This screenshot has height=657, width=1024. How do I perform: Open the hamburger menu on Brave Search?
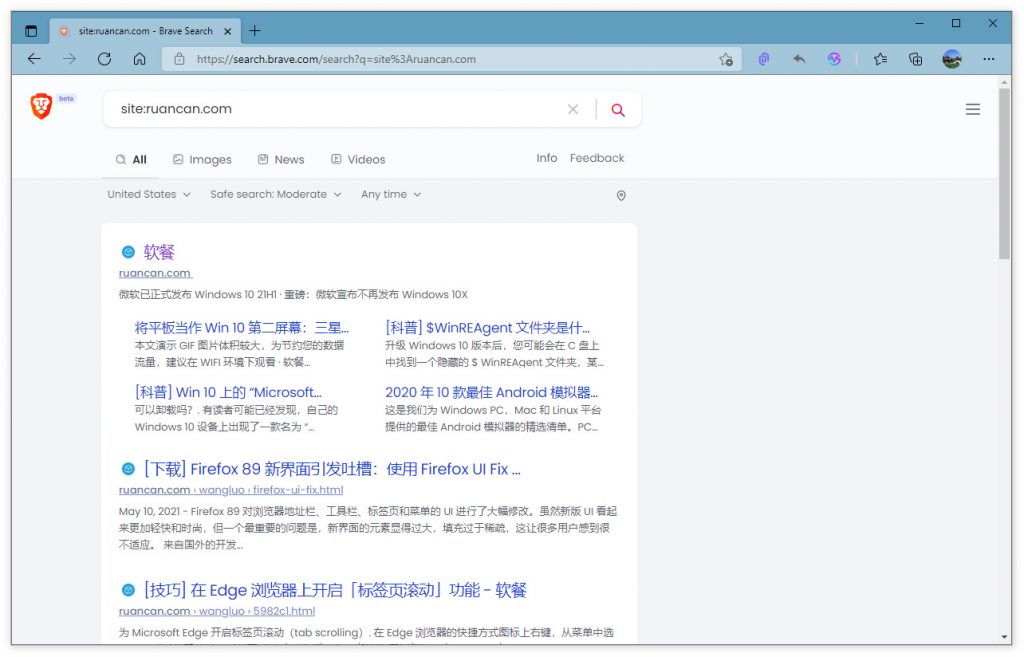coord(972,110)
